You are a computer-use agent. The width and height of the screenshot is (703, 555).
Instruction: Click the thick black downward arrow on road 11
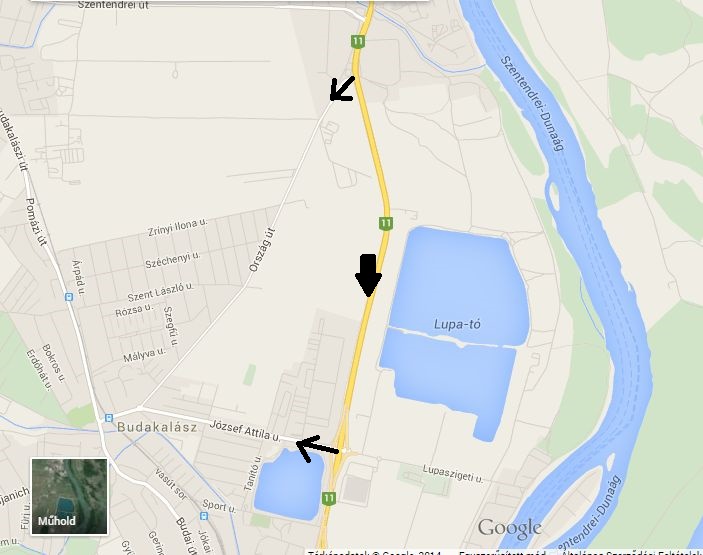(x=369, y=275)
